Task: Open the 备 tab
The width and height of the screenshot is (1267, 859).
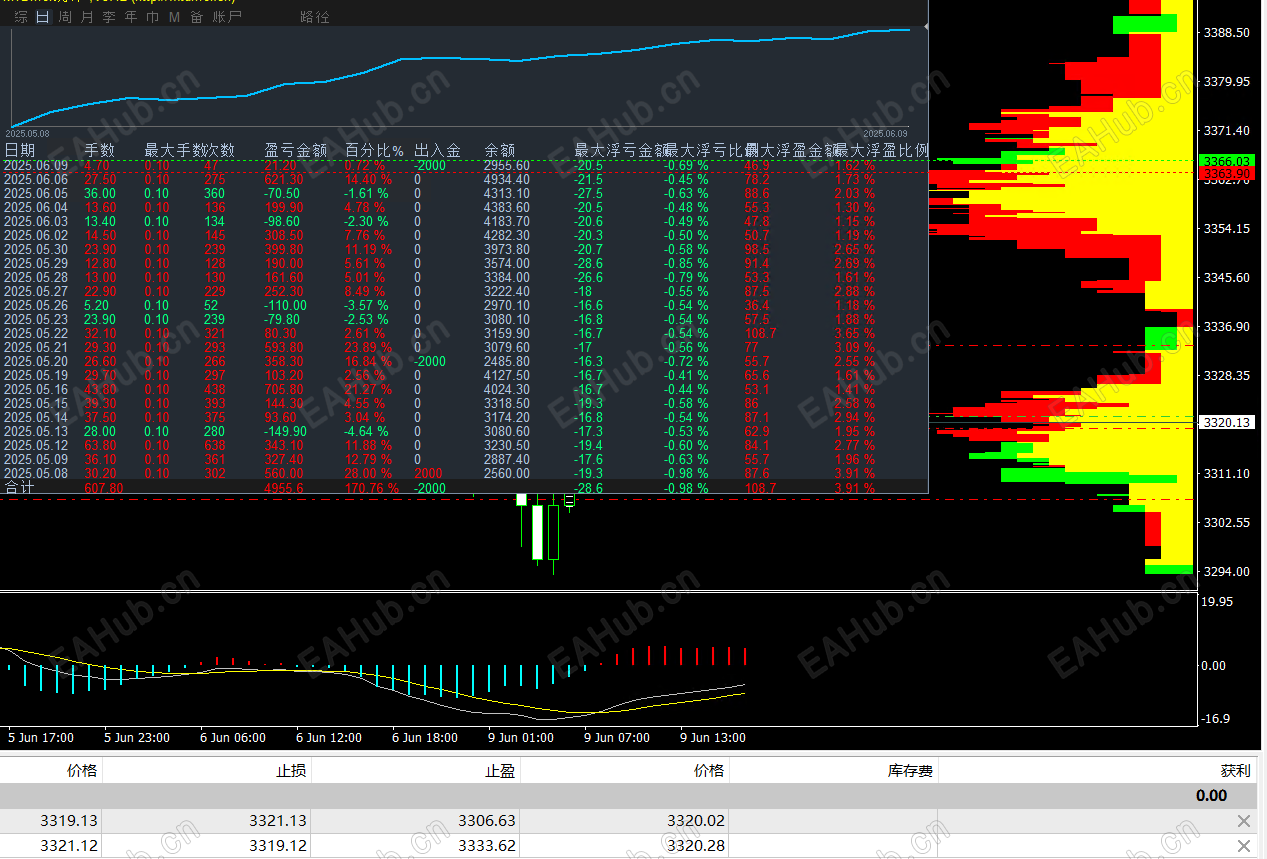Action: [x=196, y=17]
